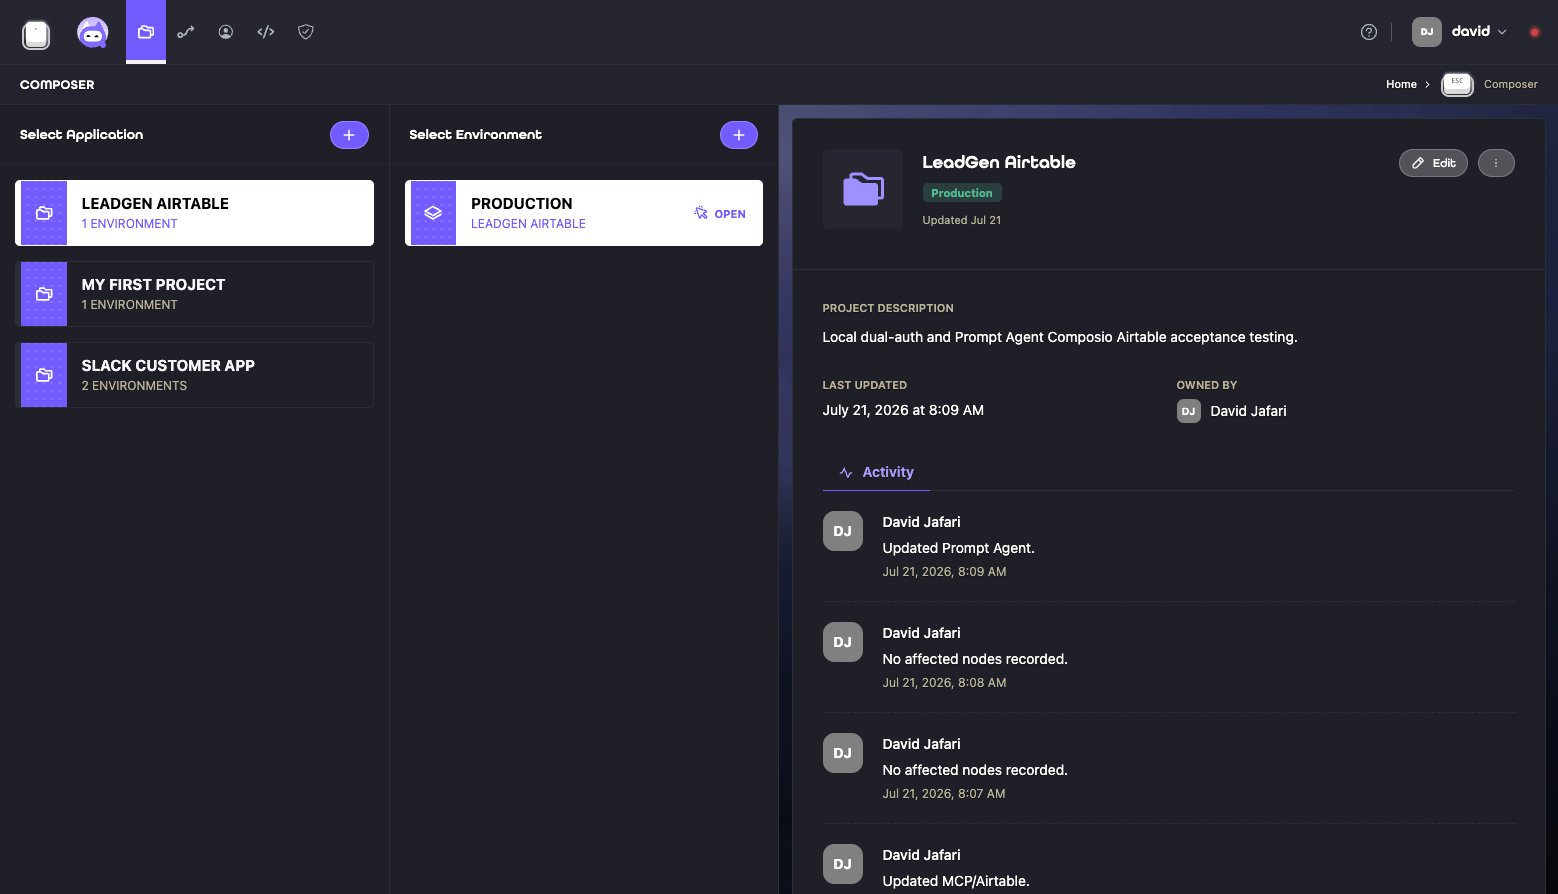Open the Production environment via OPEN

720,214
